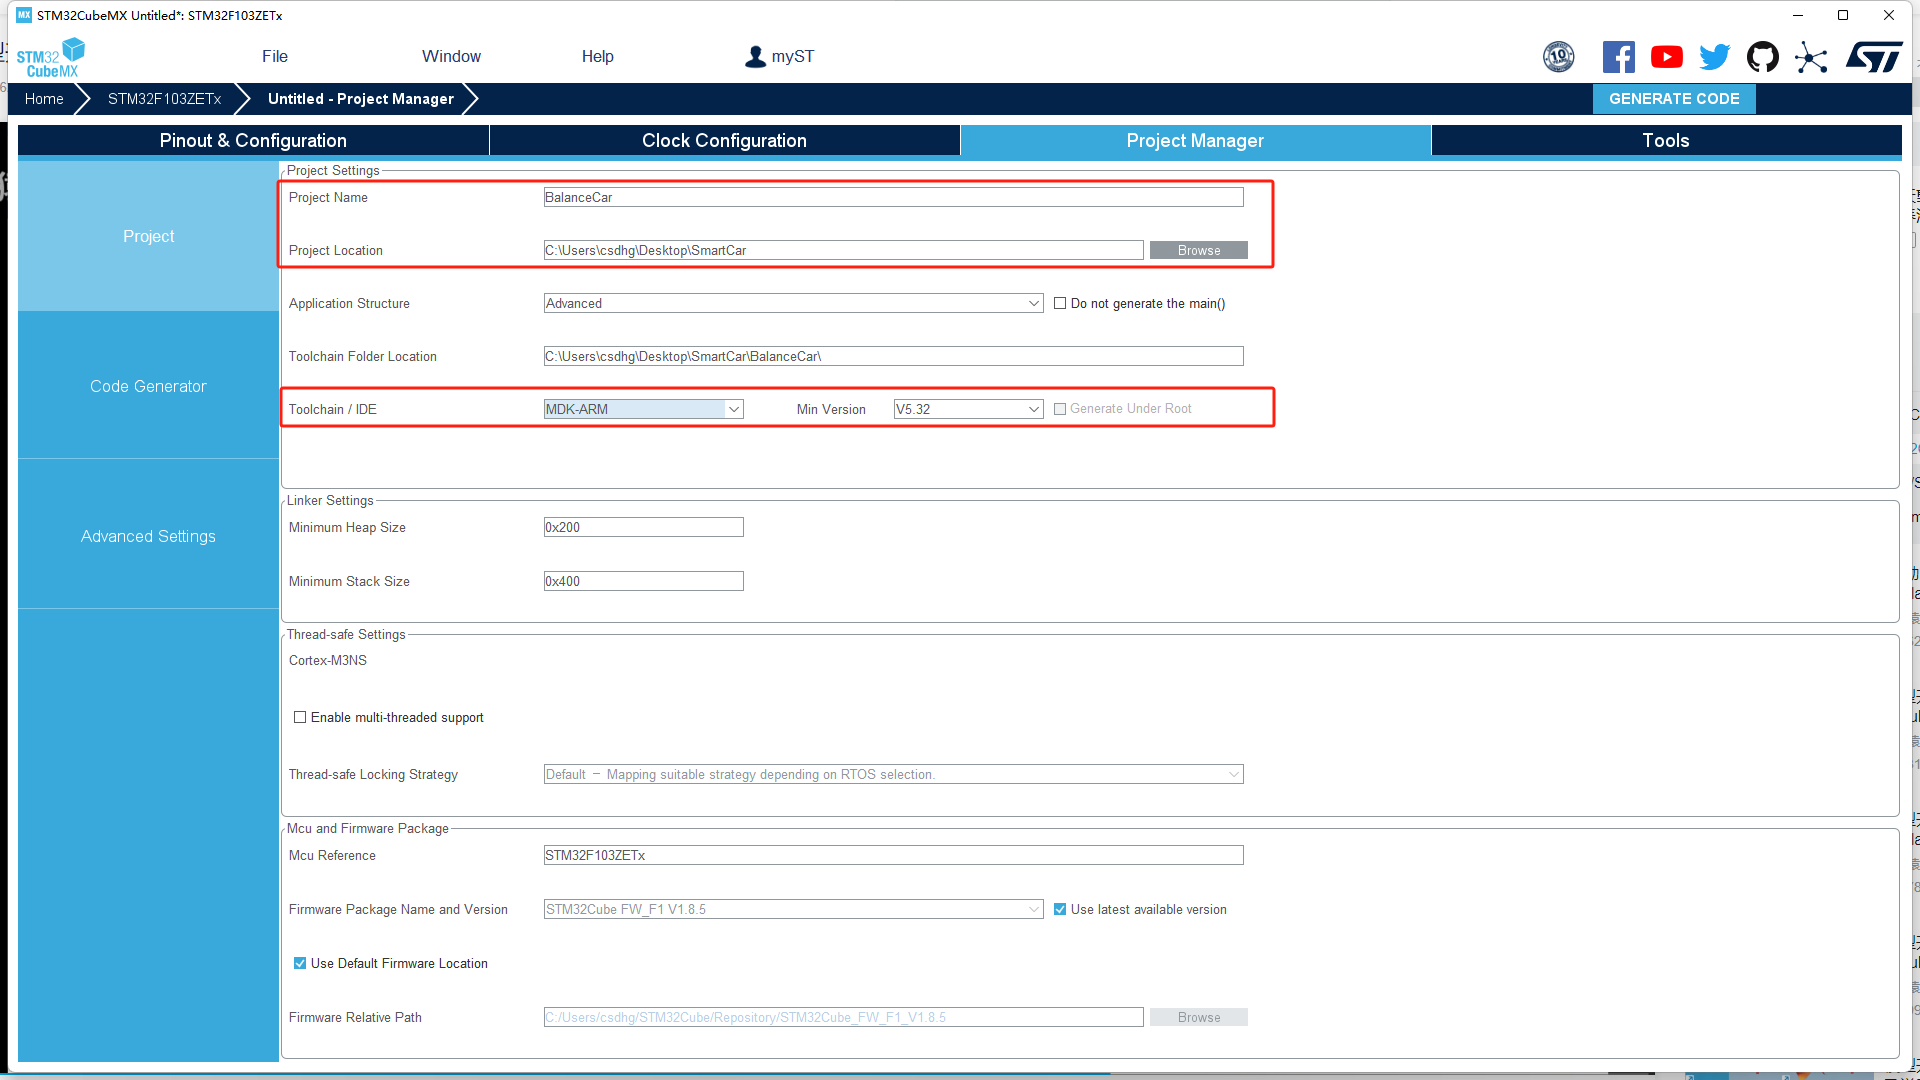
Task: Click the Toolchain Folder Location field
Action: tap(893, 357)
